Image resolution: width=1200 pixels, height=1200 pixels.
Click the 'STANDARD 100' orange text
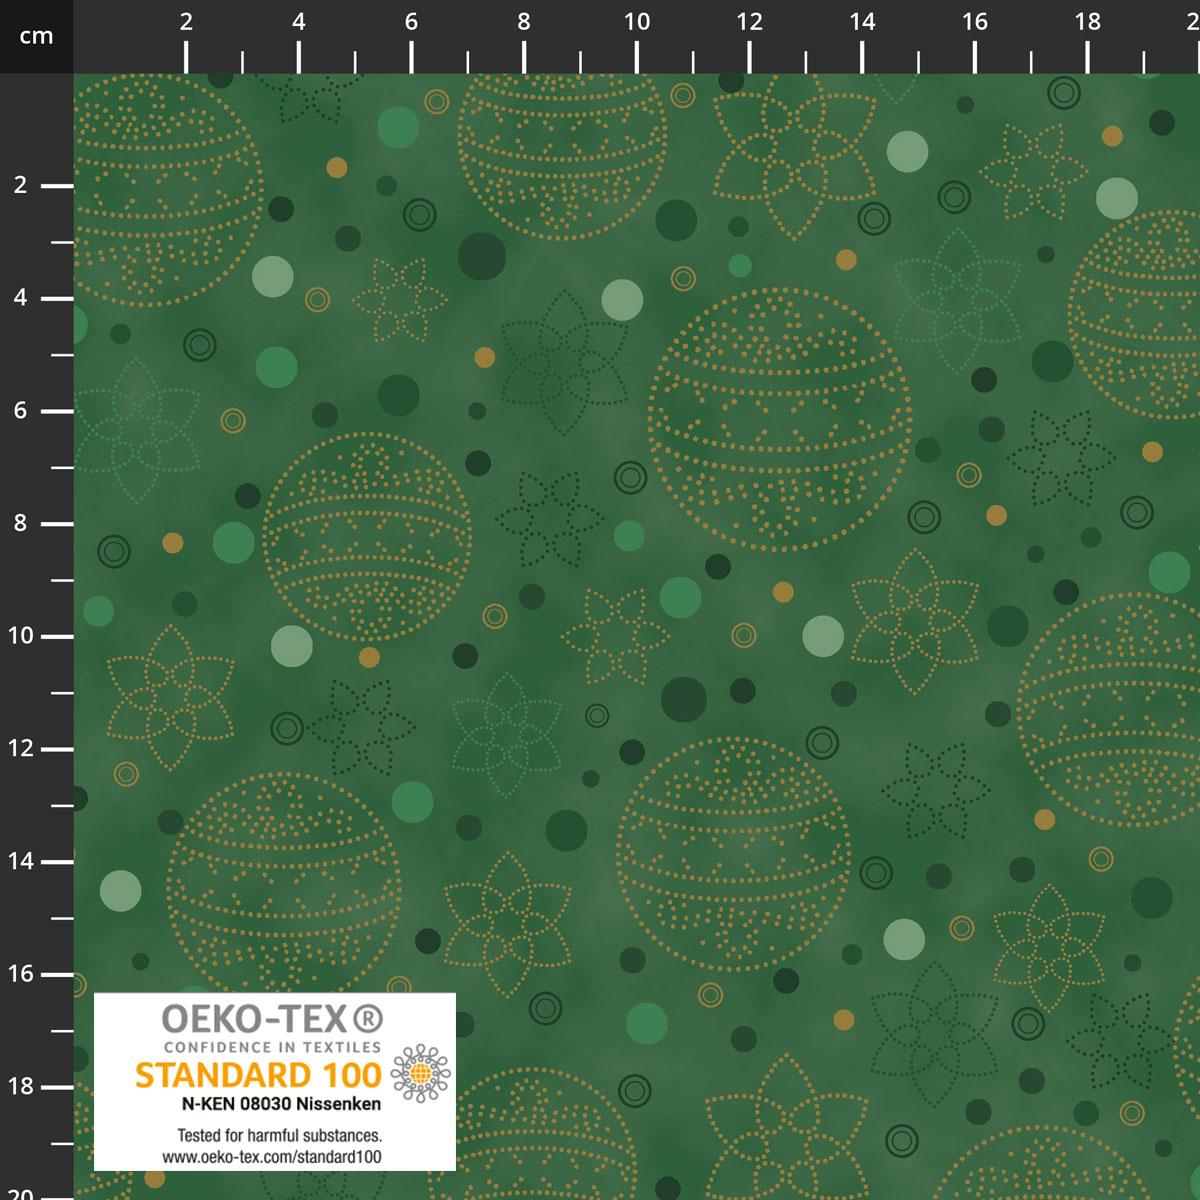pyautogui.click(x=258, y=1076)
